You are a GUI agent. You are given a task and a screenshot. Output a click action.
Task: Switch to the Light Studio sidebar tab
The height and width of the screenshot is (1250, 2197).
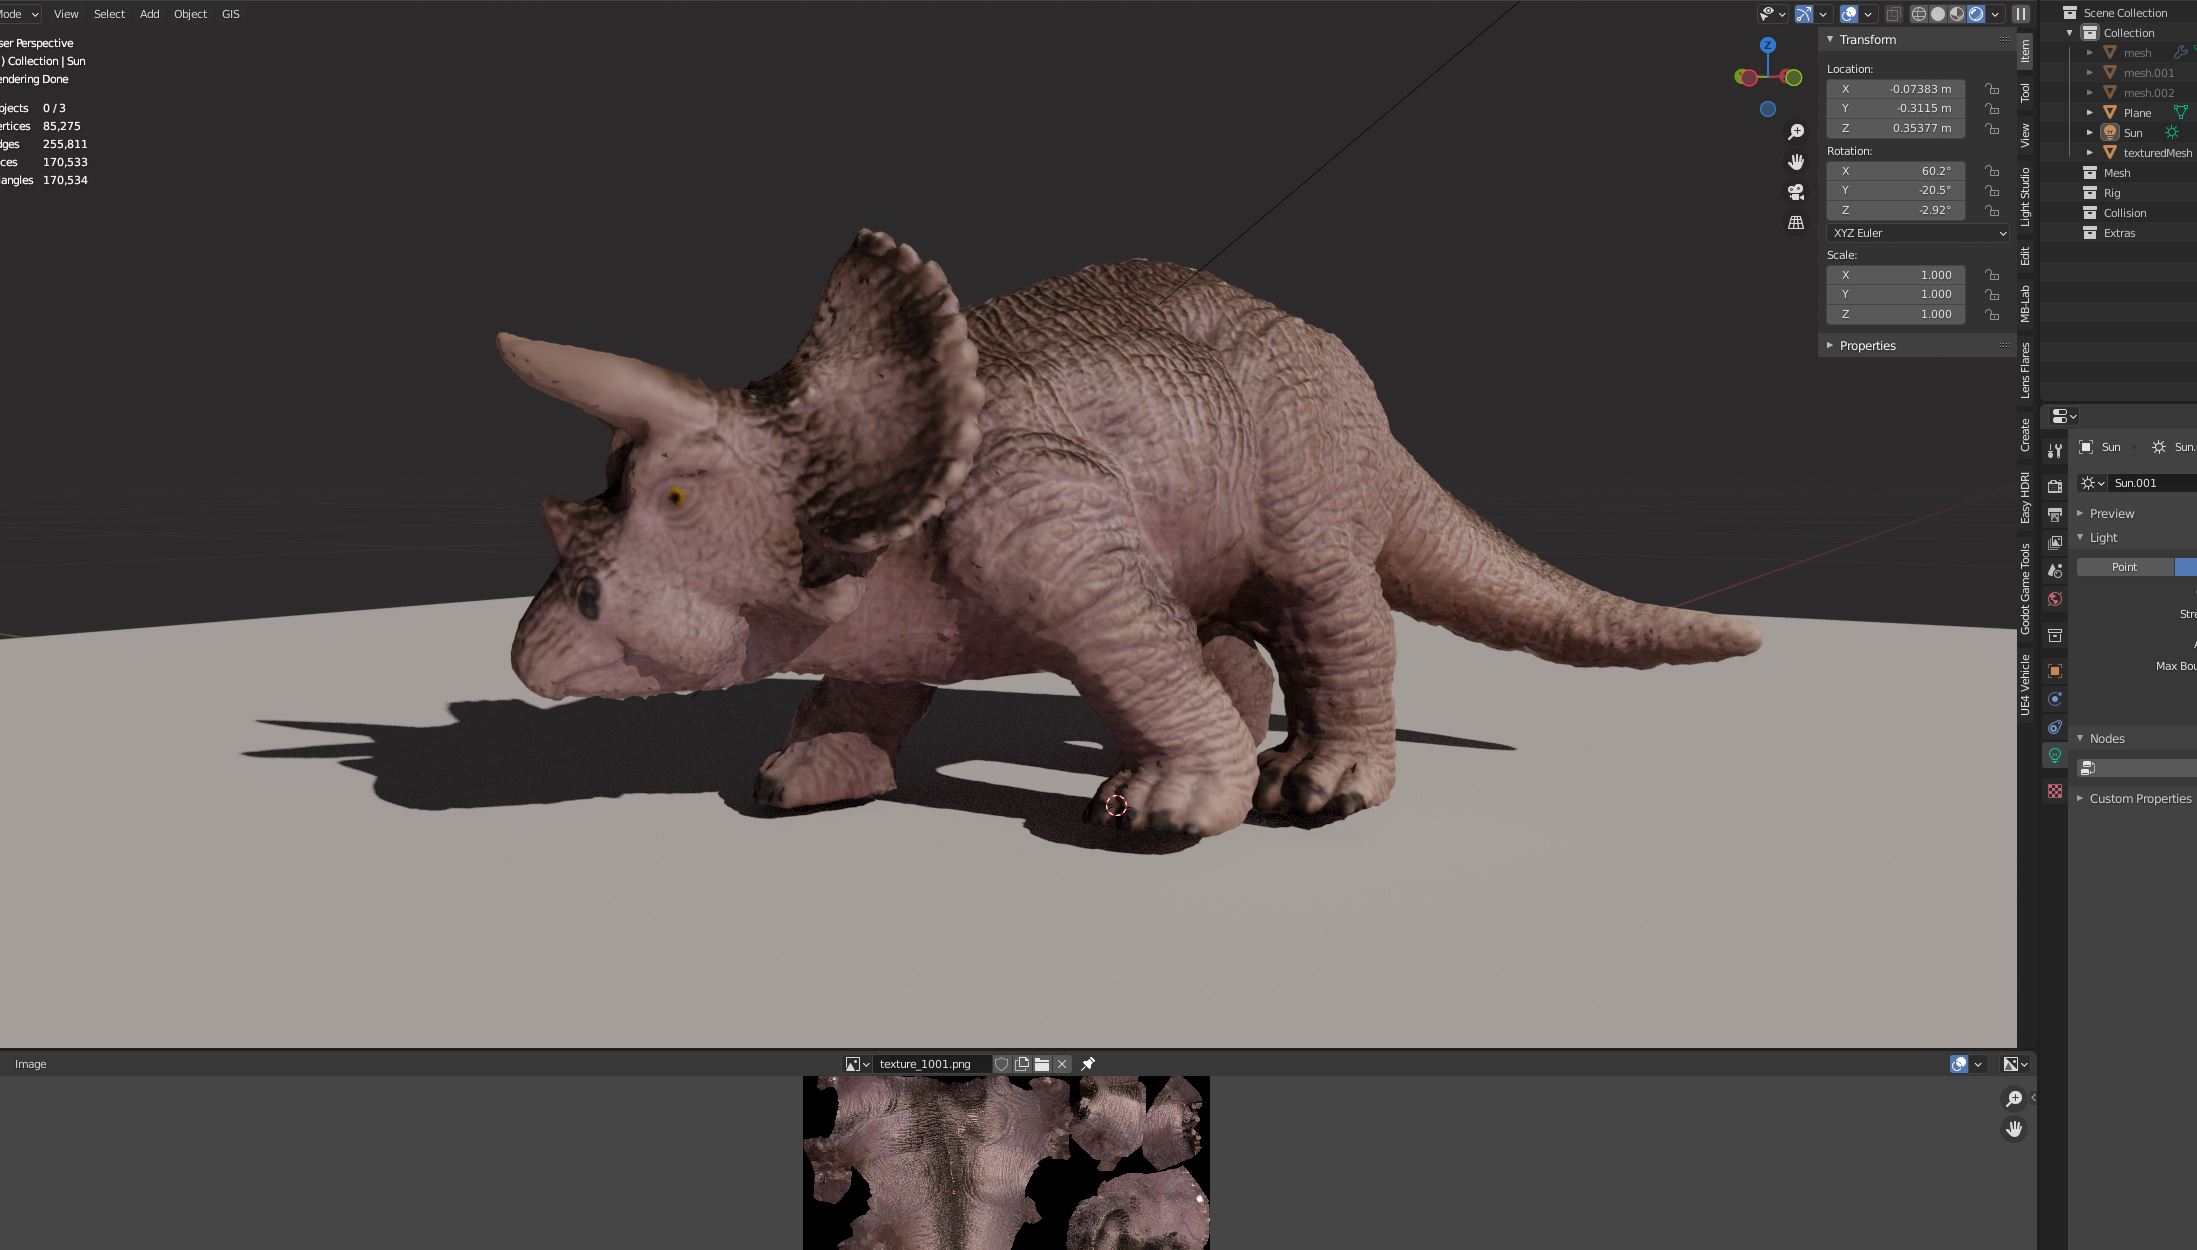point(2025,196)
